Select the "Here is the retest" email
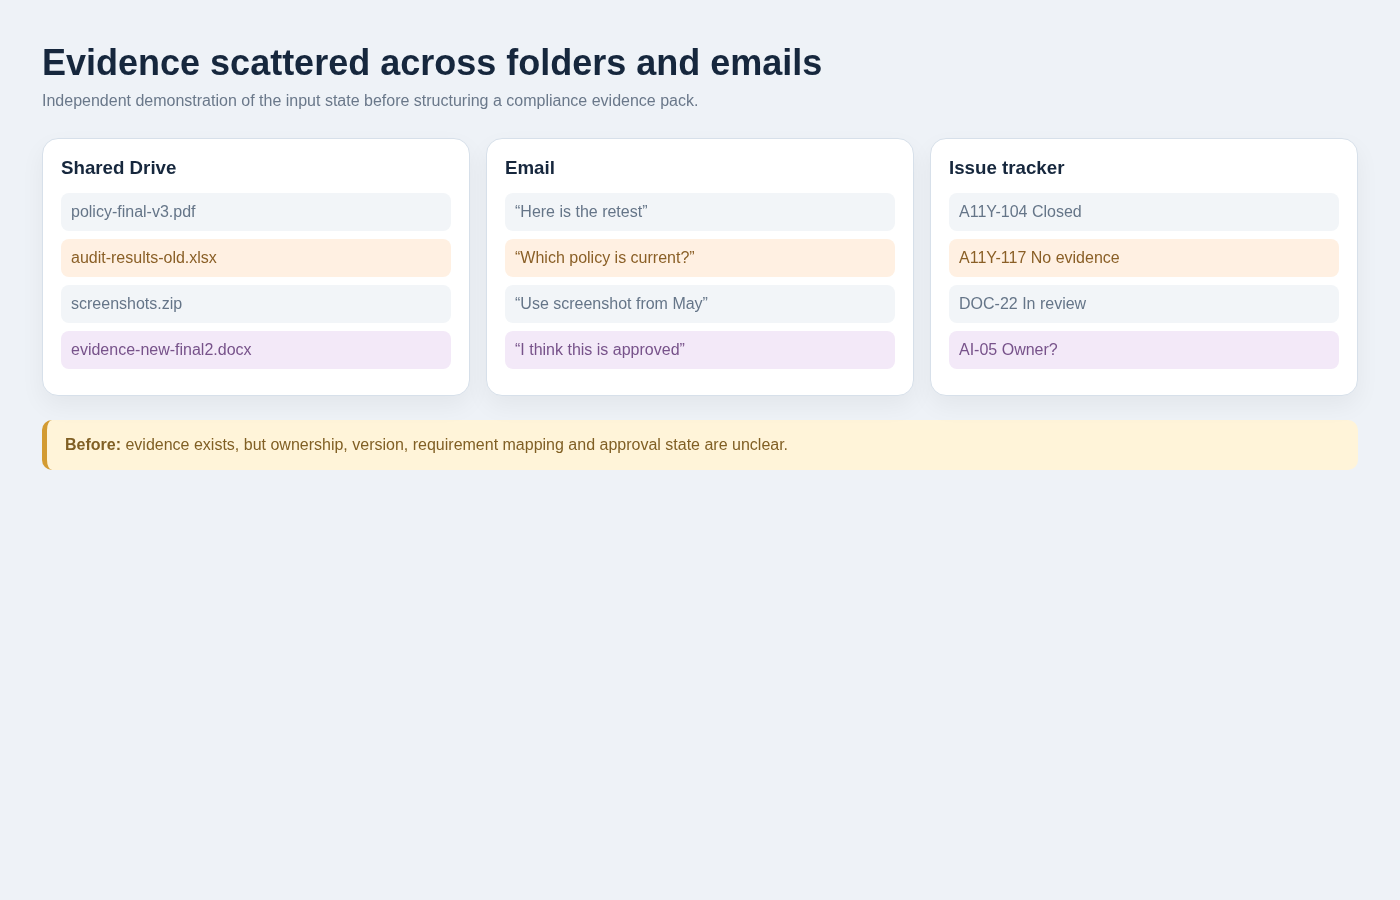The image size is (1400, 900). pos(700,212)
